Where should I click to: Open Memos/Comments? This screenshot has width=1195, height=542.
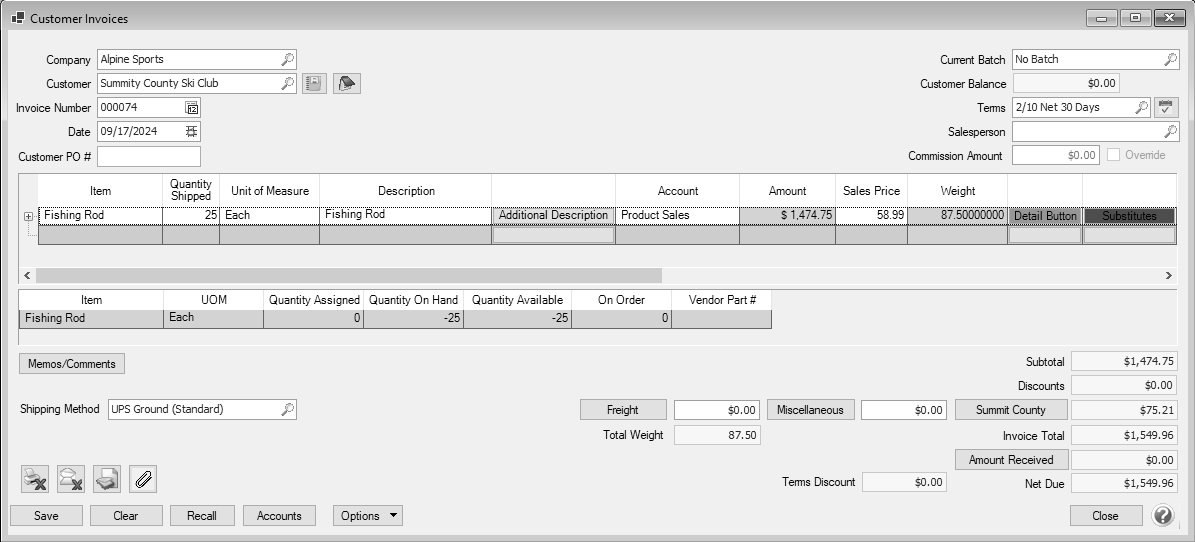72,364
